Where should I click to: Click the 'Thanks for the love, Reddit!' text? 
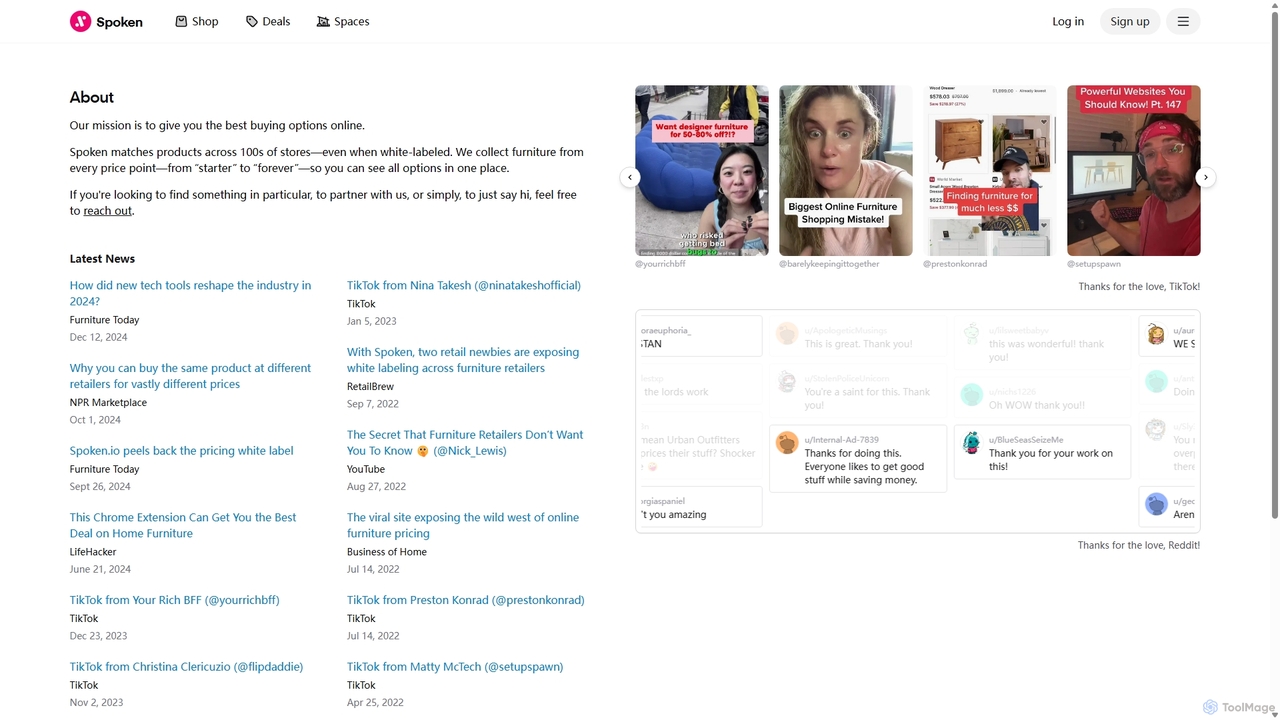point(1139,546)
